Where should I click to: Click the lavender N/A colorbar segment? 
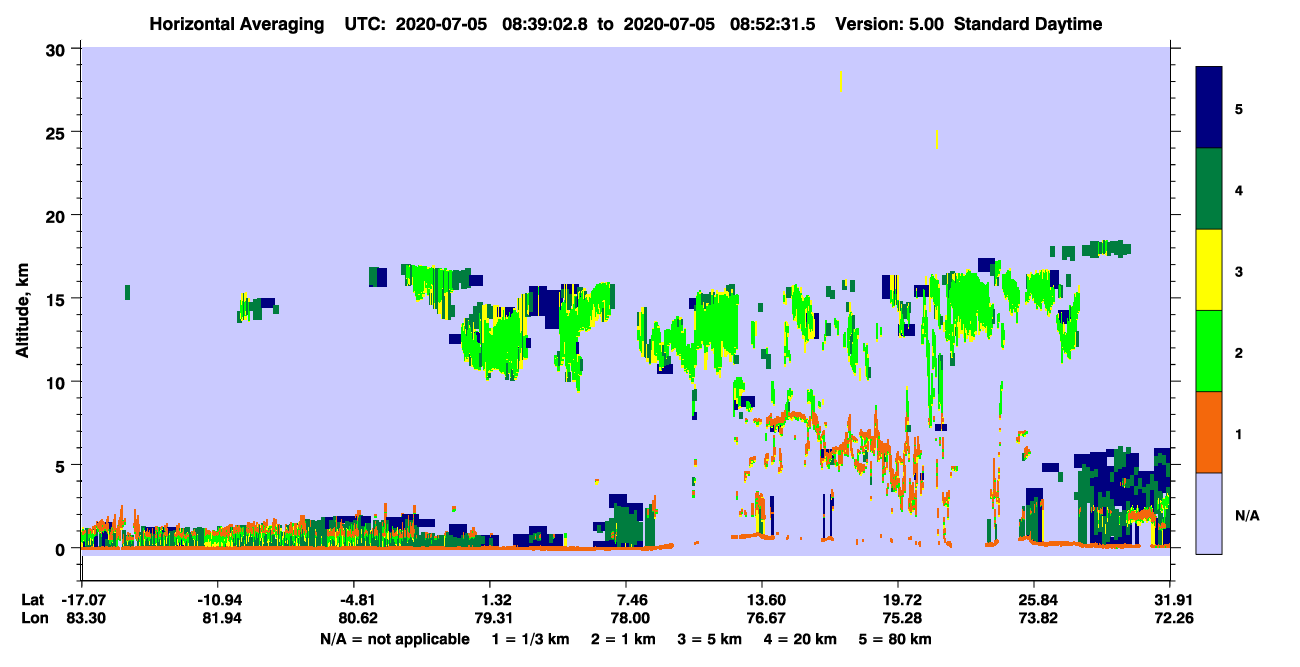click(x=1209, y=513)
